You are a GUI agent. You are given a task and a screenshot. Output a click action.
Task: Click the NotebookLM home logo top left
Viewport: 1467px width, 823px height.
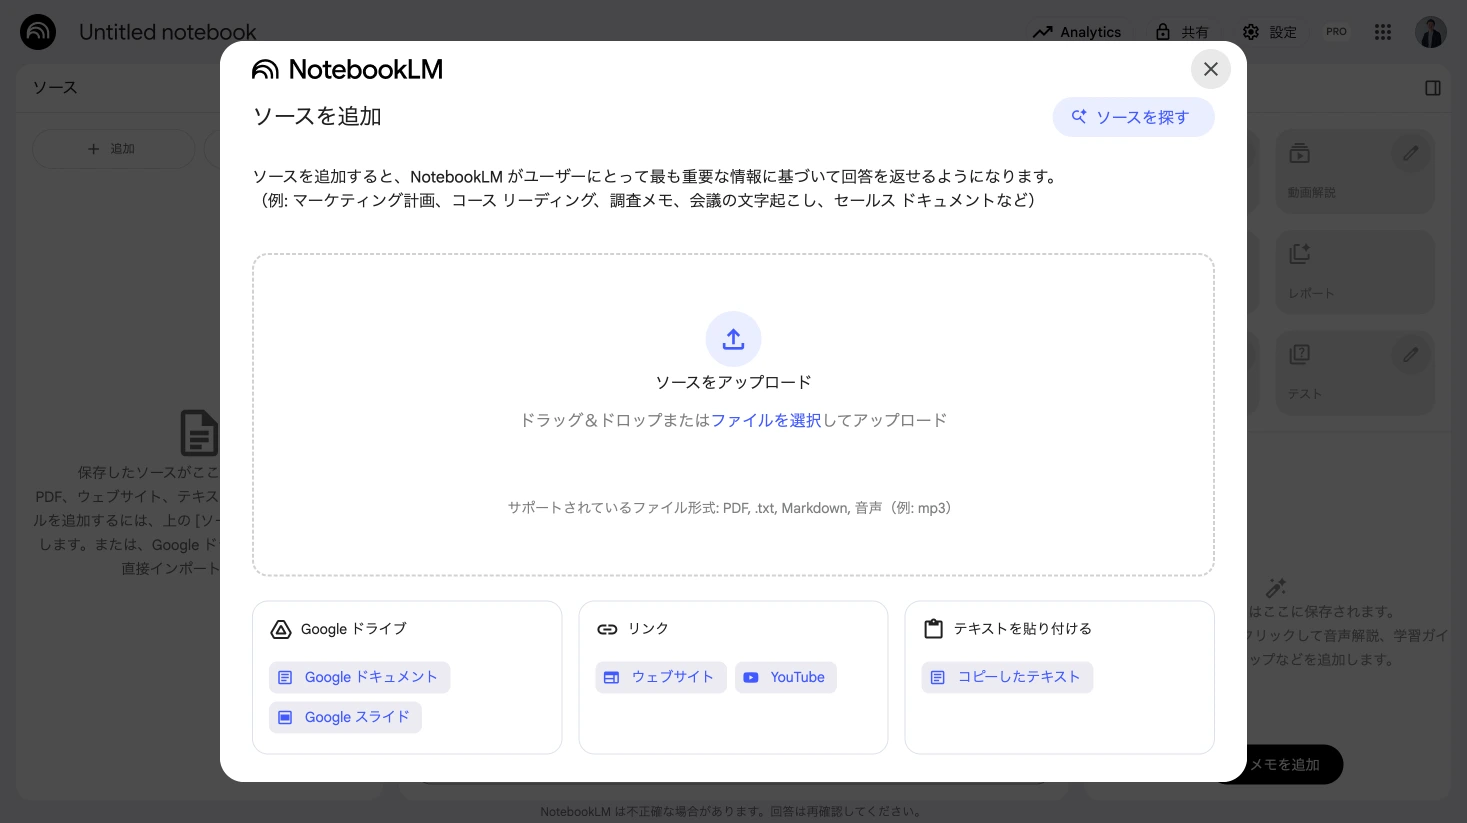(x=38, y=32)
